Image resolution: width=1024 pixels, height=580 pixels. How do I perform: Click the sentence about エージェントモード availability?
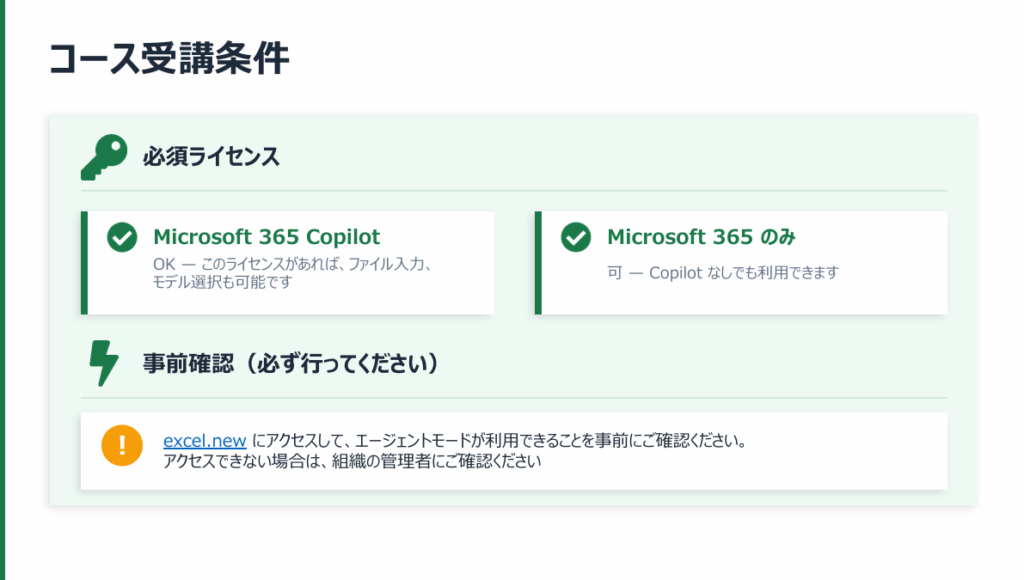(500, 440)
